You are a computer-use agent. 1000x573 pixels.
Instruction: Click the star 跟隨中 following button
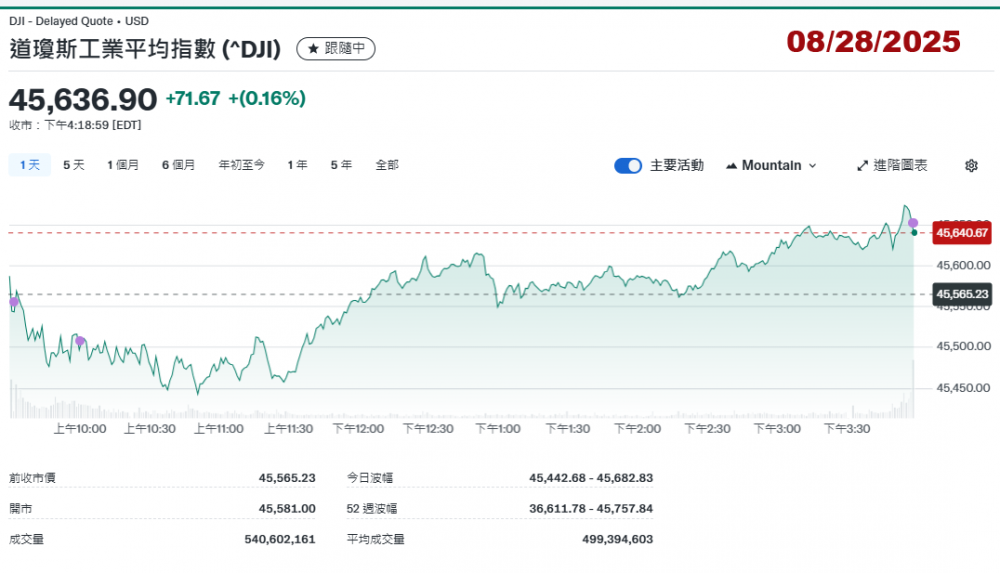coord(336,48)
